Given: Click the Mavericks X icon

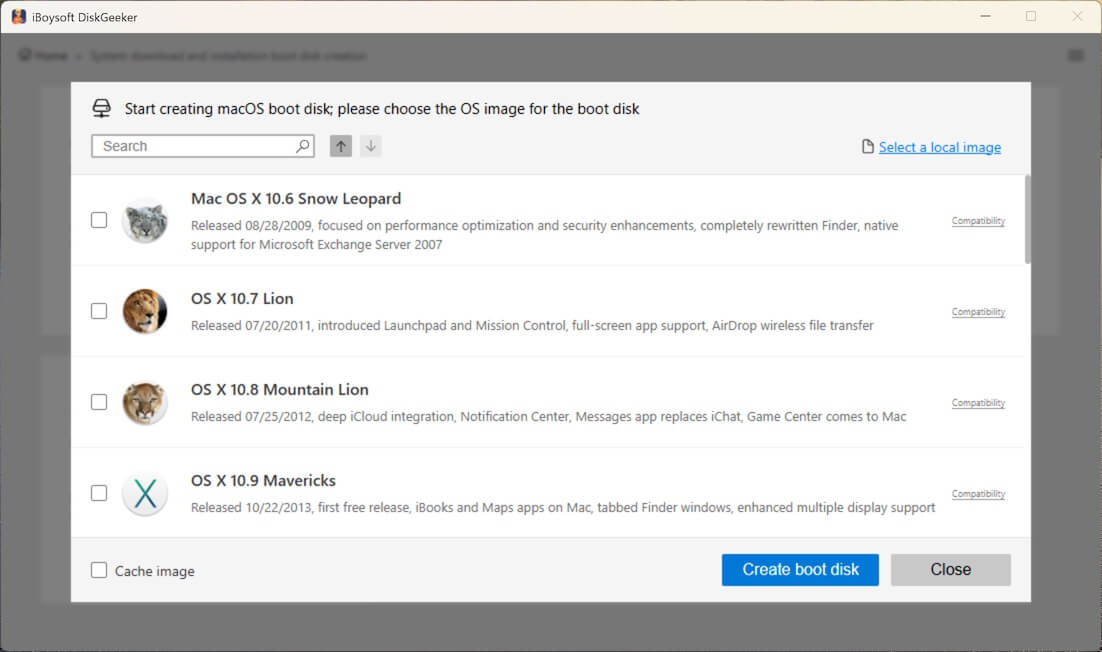Looking at the screenshot, I should [144, 493].
